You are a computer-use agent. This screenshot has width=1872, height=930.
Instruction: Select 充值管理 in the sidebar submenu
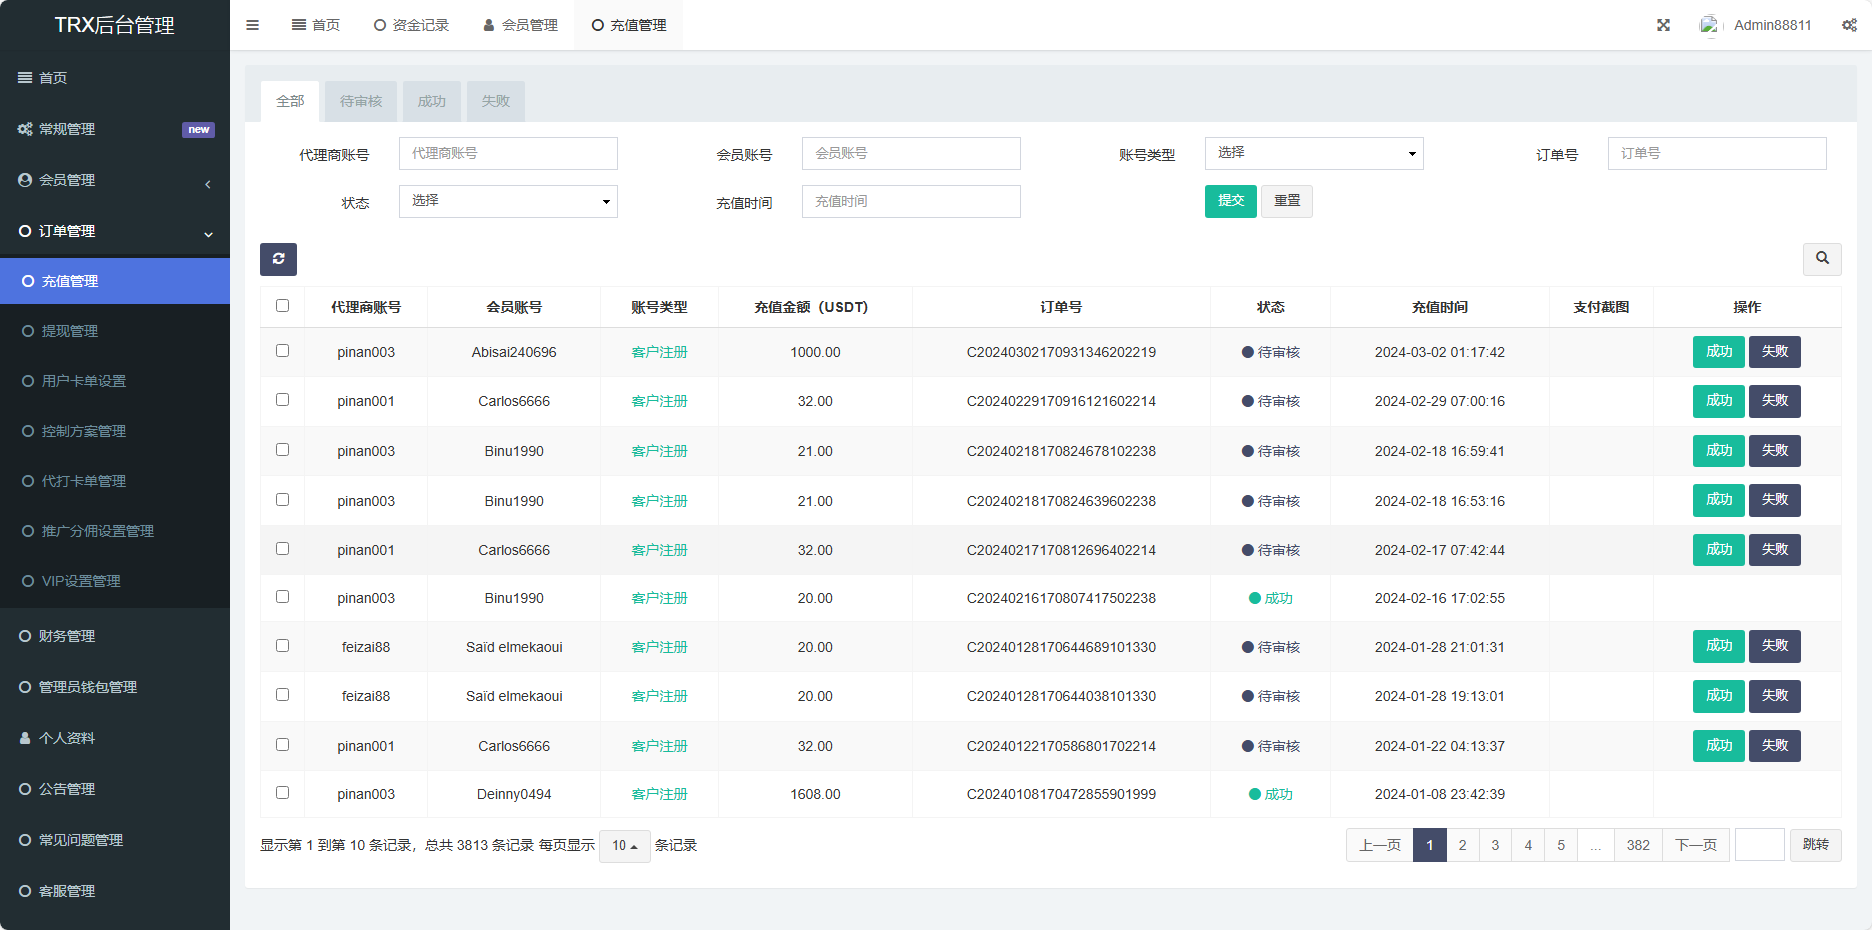[115, 281]
